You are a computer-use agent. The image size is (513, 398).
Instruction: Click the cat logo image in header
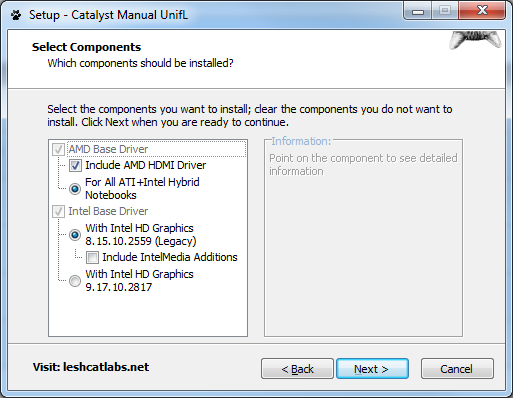point(475,40)
